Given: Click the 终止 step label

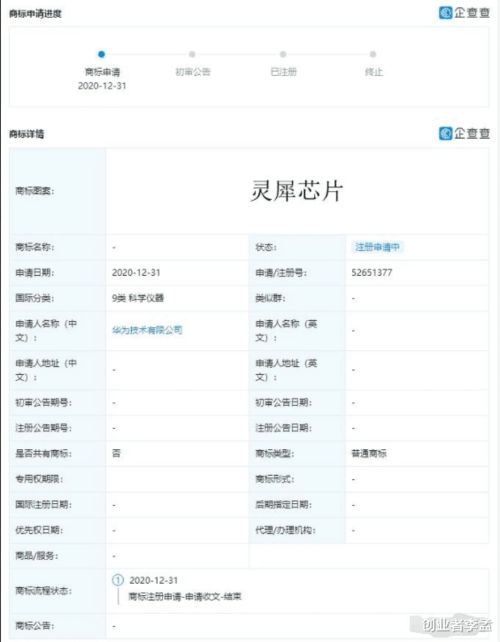Looking at the screenshot, I should 373,72.
